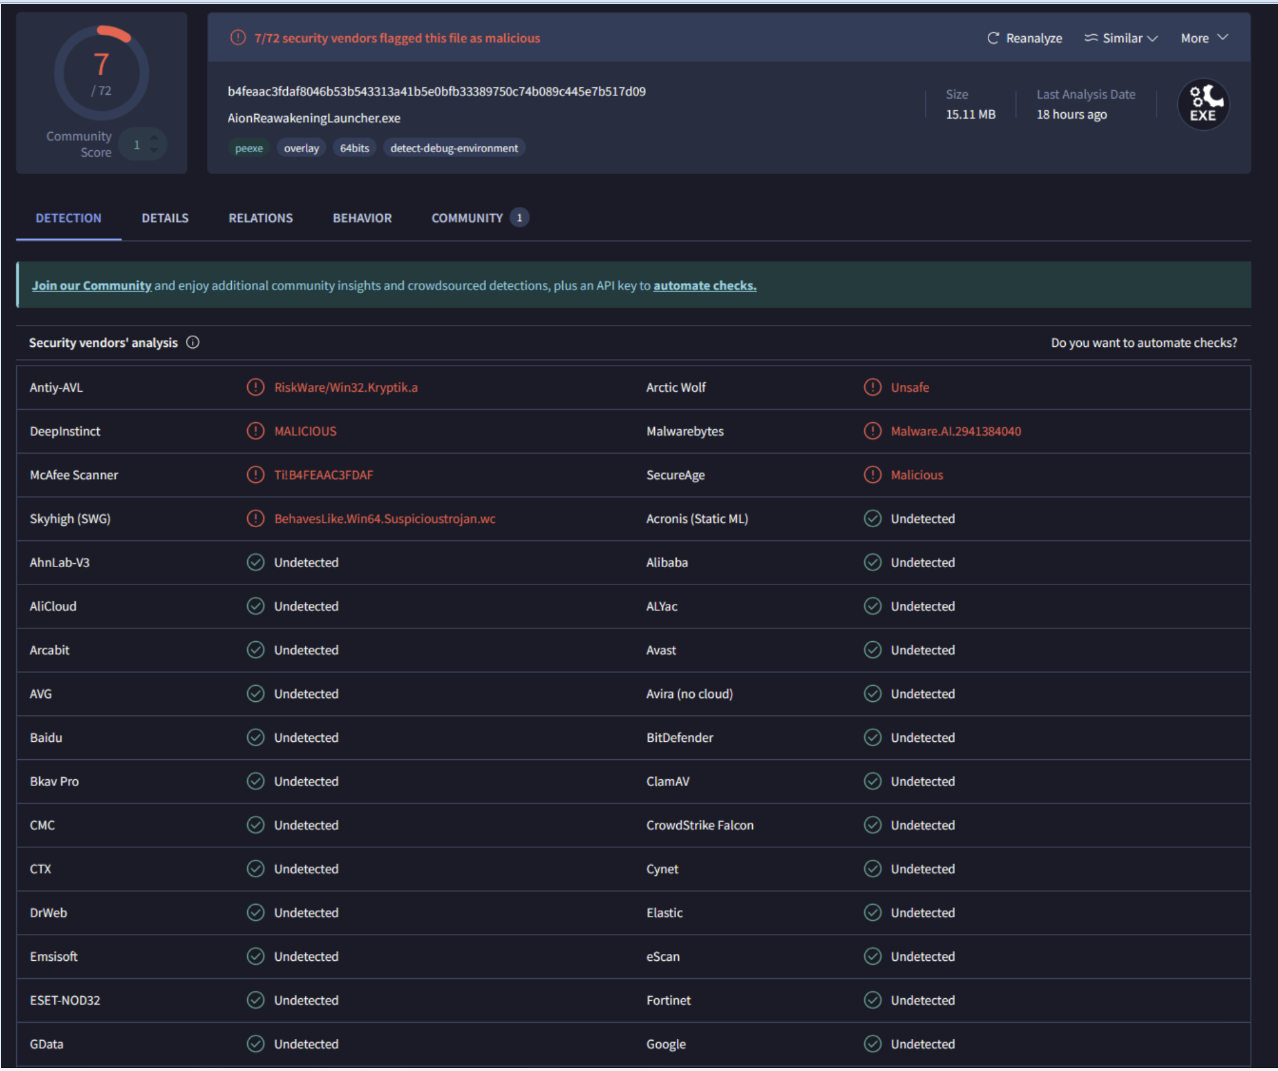1278x1071 pixels.
Task: Click the checkmark icon in the AVG row
Action: 256,694
